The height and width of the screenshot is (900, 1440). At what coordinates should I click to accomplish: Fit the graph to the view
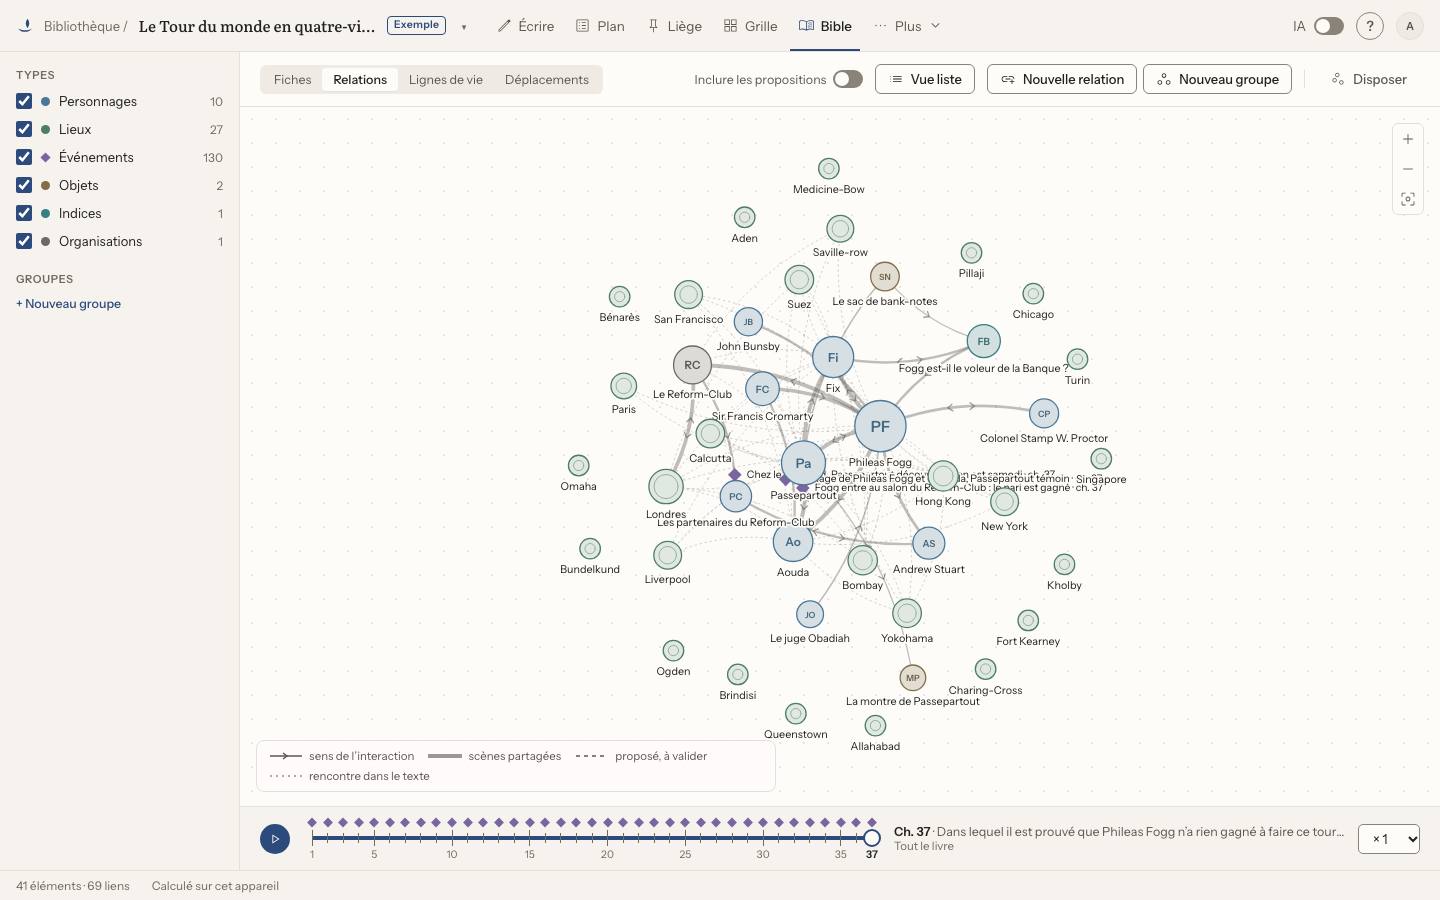[1408, 199]
